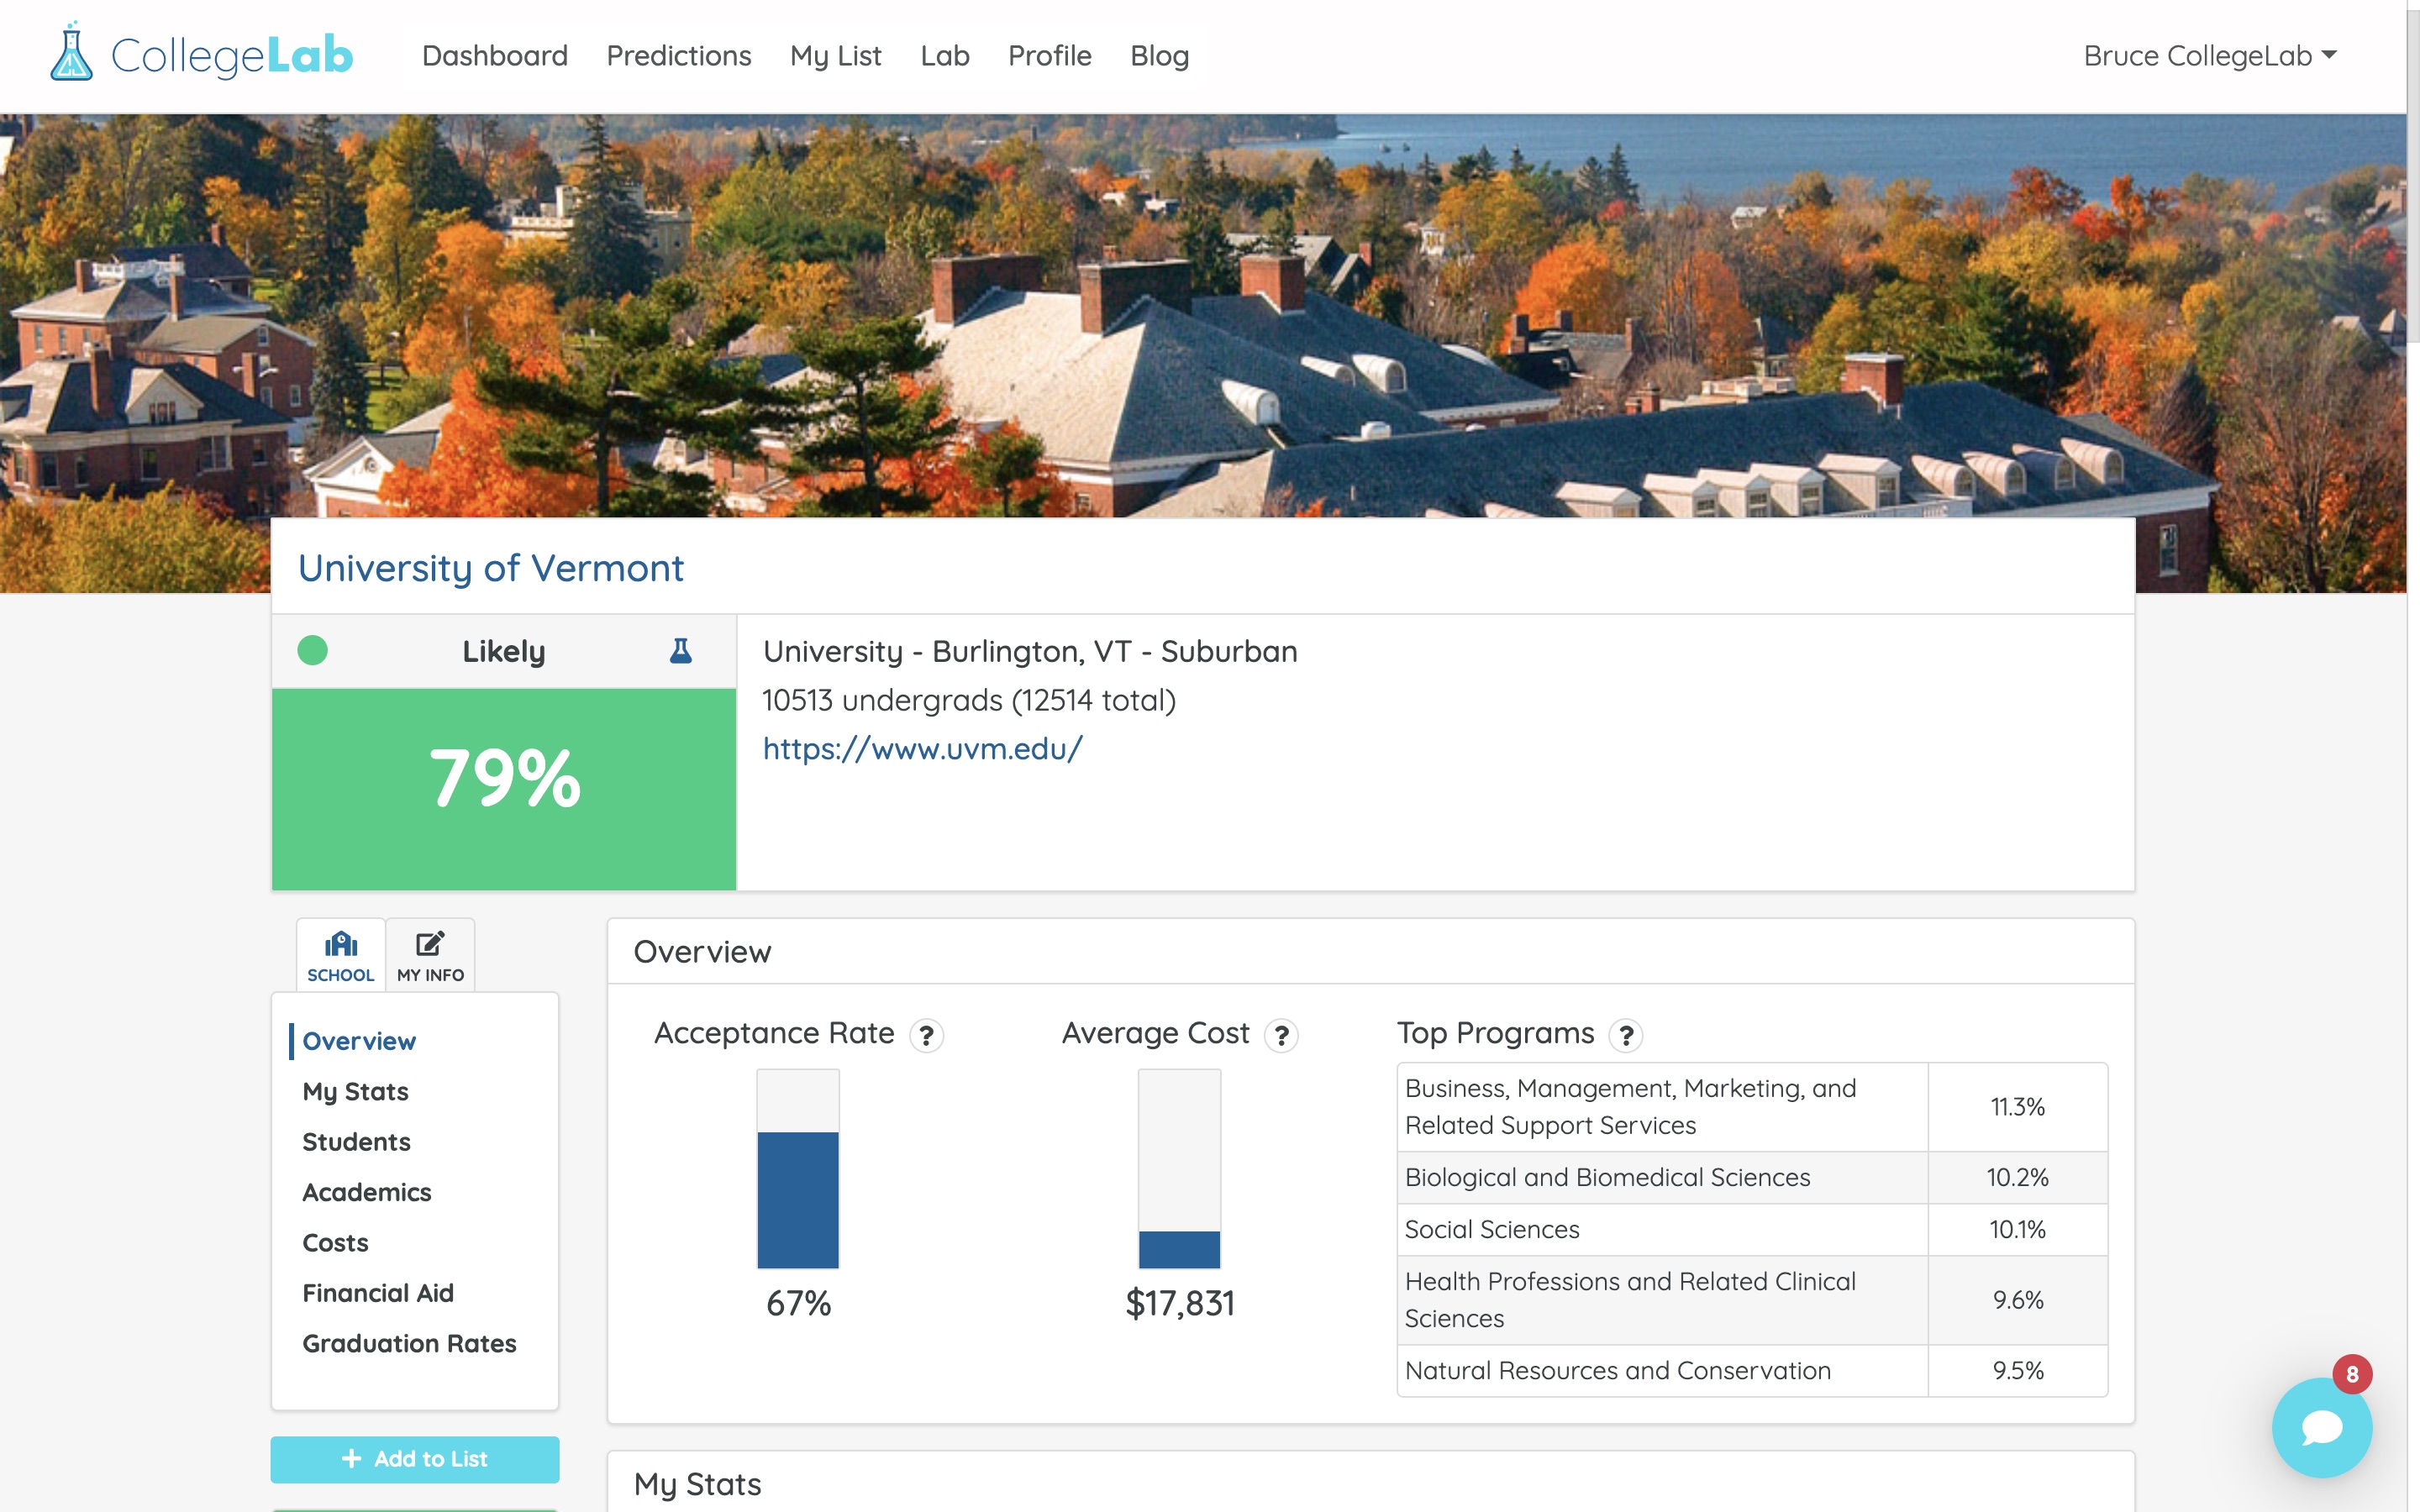Click the 9.5% program percentage

[x=2017, y=1370]
